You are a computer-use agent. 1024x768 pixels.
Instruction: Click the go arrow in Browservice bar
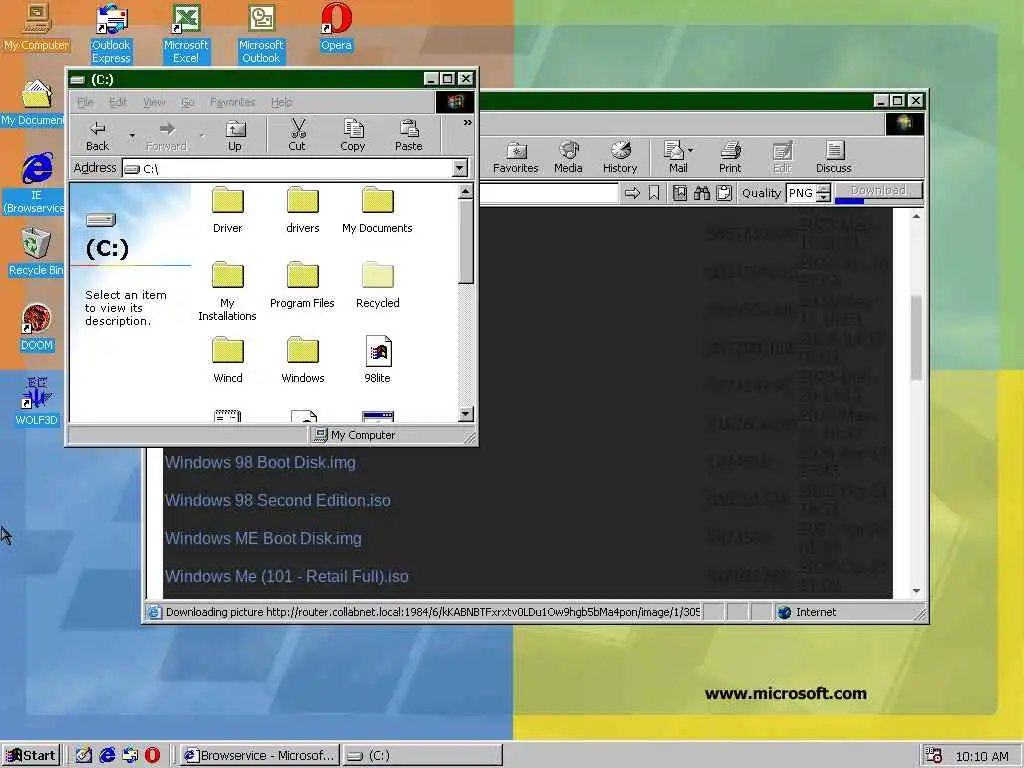632,193
